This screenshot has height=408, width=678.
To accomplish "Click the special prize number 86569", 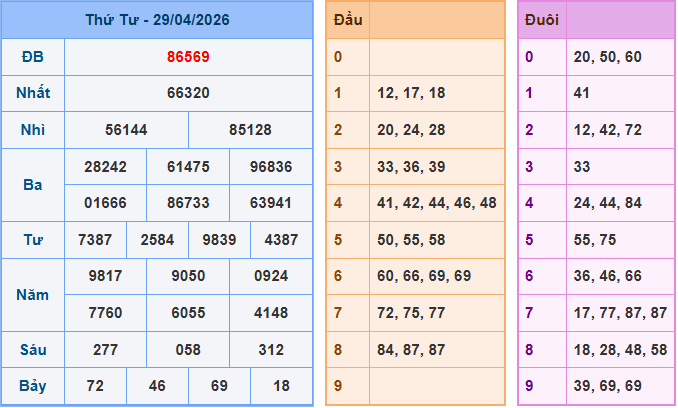I will pos(188,57).
